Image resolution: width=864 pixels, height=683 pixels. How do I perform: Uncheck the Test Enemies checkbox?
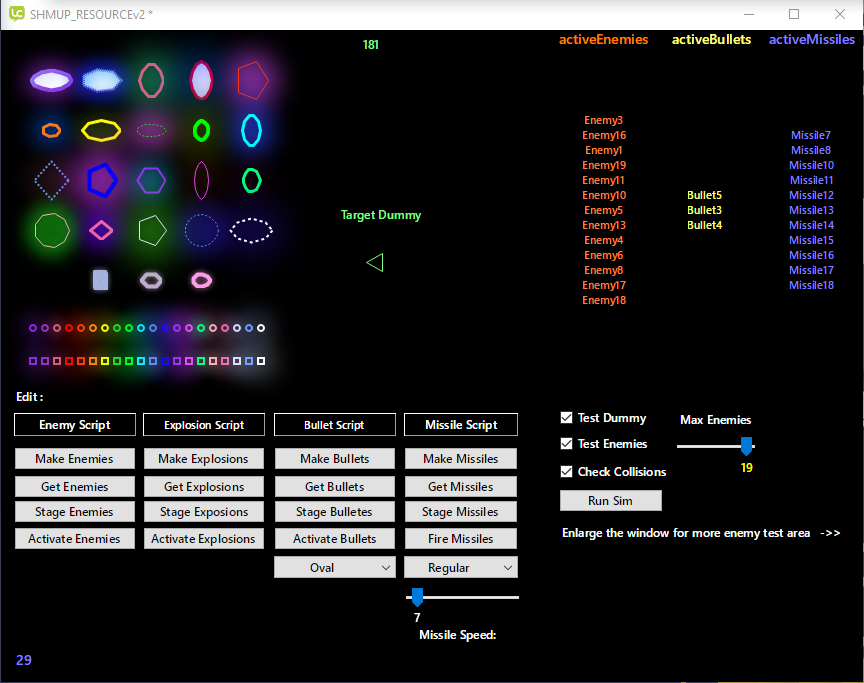567,444
